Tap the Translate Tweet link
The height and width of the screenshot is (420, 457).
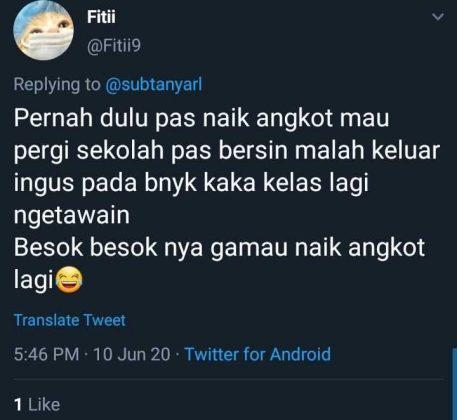pos(70,320)
